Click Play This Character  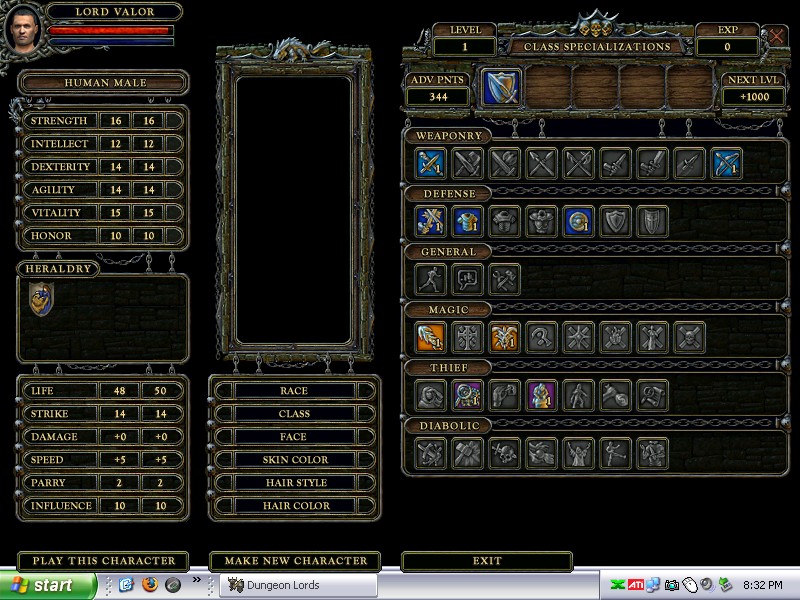tap(104, 561)
